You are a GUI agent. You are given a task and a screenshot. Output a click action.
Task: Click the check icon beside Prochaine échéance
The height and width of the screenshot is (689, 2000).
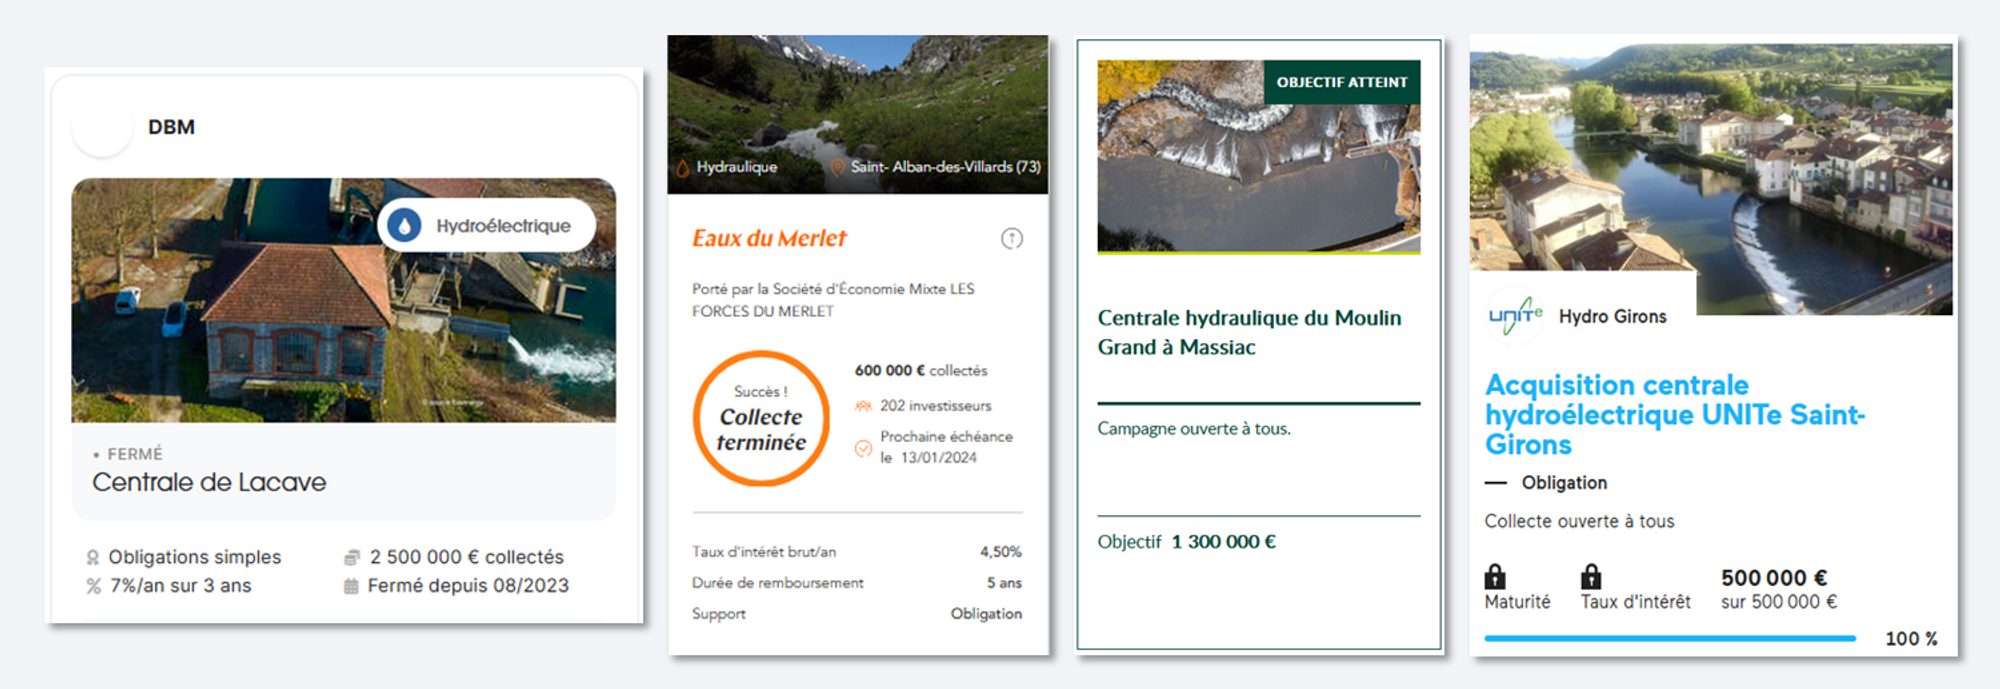[863, 448]
